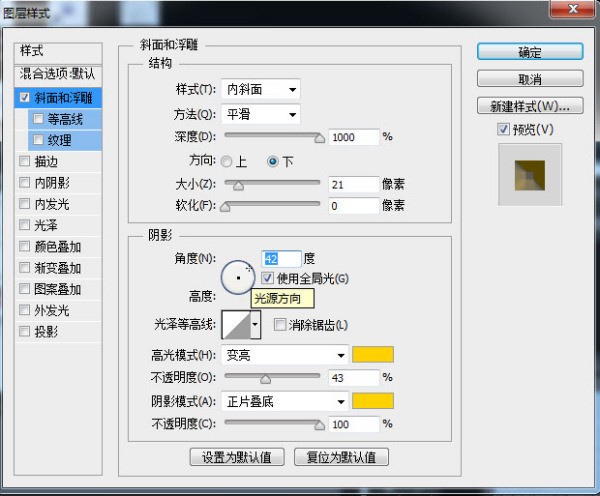
Task: Uncheck the 斜面和浮雕 effect checkbox
Action: tap(25, 98)
